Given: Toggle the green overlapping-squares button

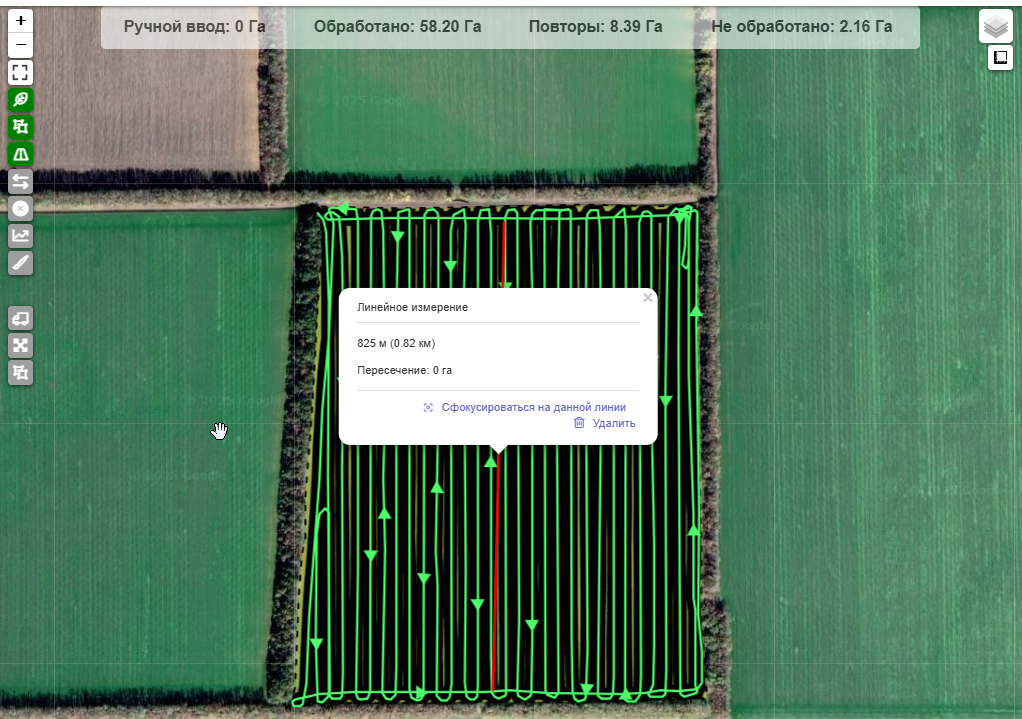Looking at the screenshot, I should [x=21, y=127].
